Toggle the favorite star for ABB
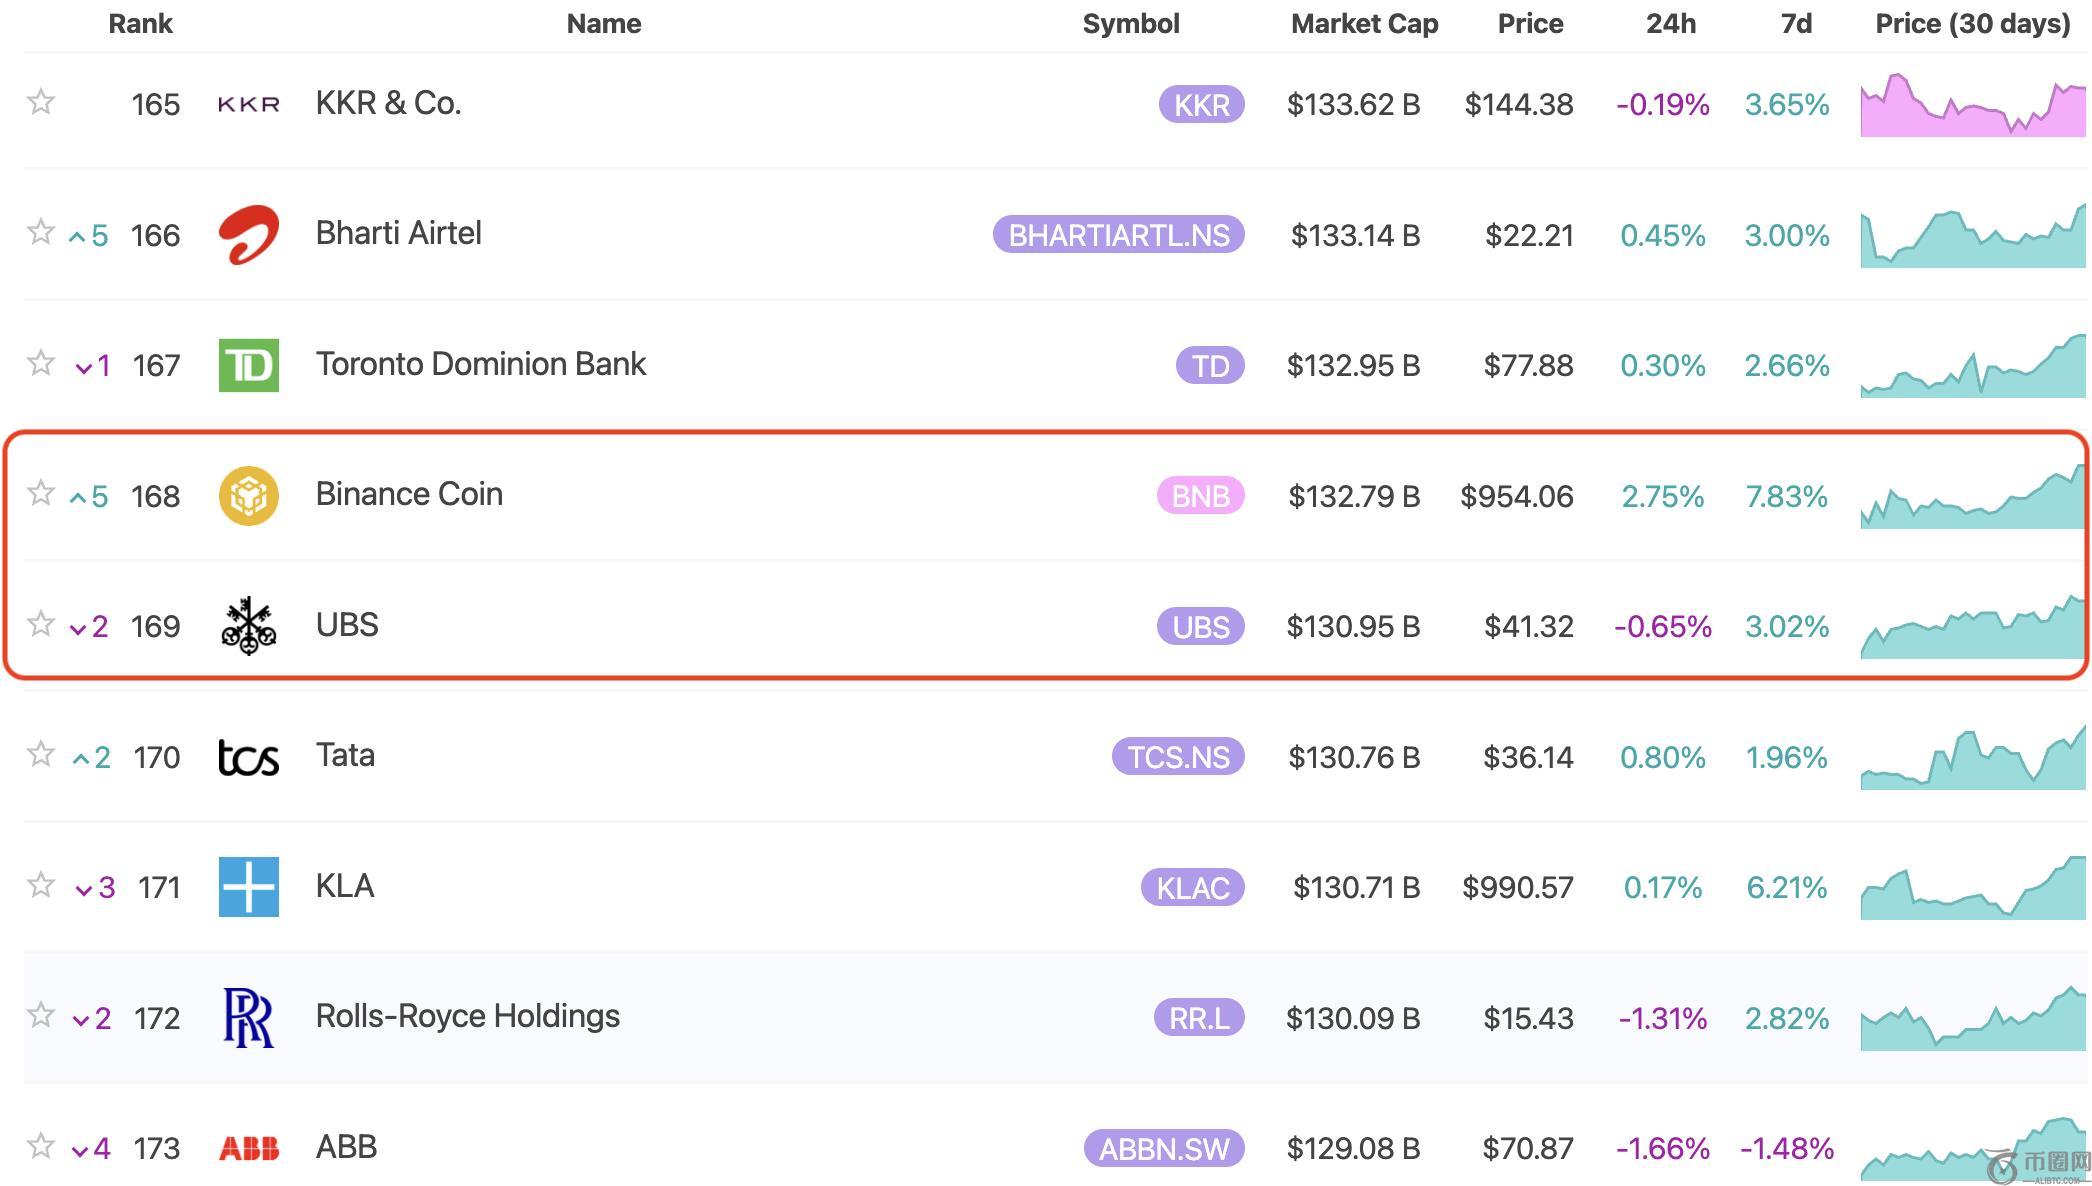This screenshot has width=2092, height=1186. coord(41,1145)
